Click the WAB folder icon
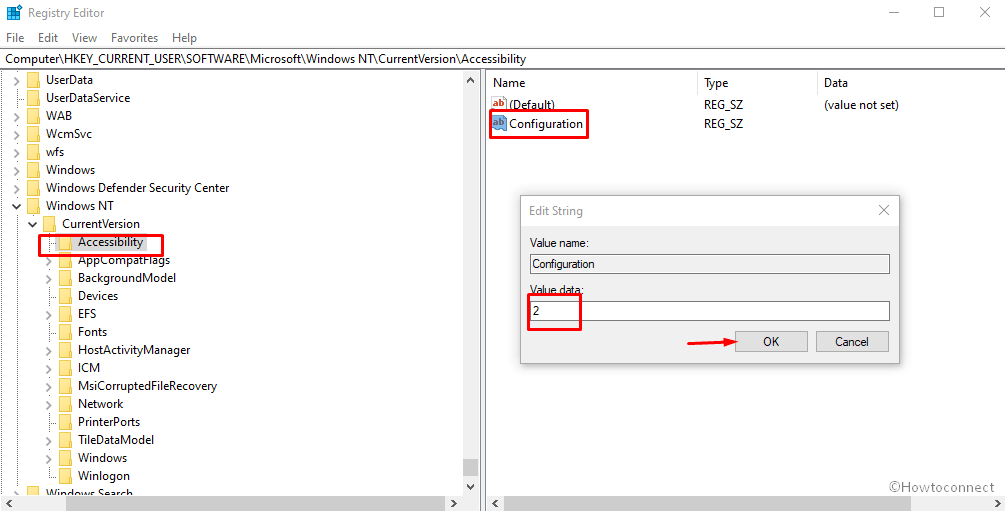Viewport: 1005px width, 511px height. [x=33, y=116]
